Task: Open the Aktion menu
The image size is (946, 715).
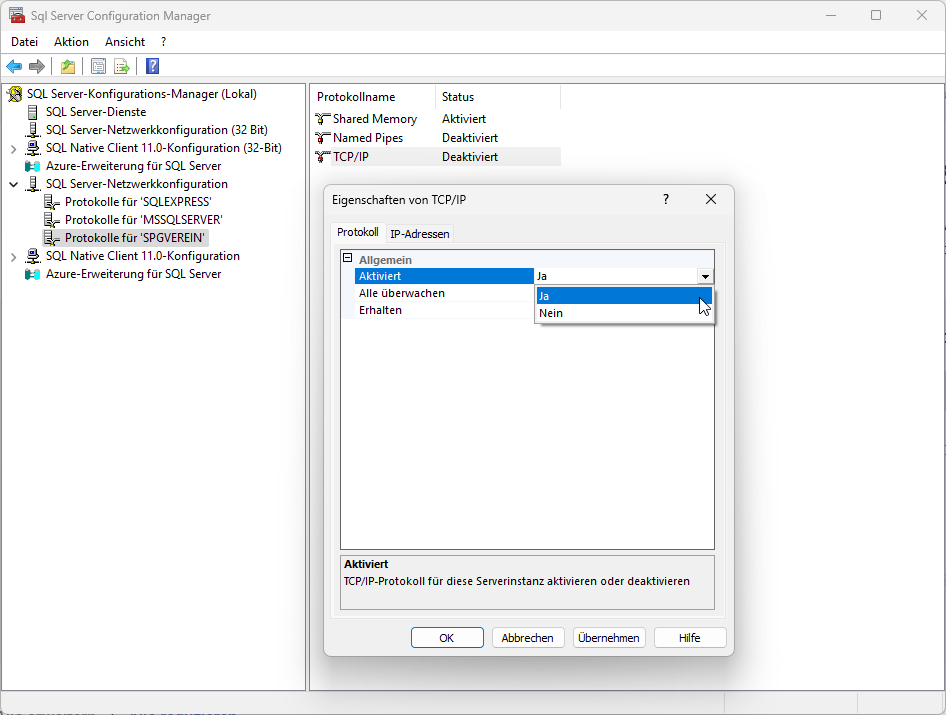Action: click(x=71, y=42)
